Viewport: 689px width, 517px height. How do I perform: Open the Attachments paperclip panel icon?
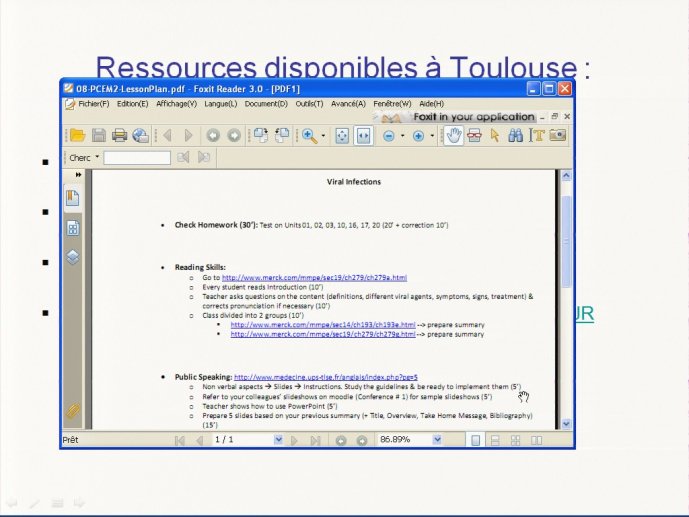(x=73, y=412)
